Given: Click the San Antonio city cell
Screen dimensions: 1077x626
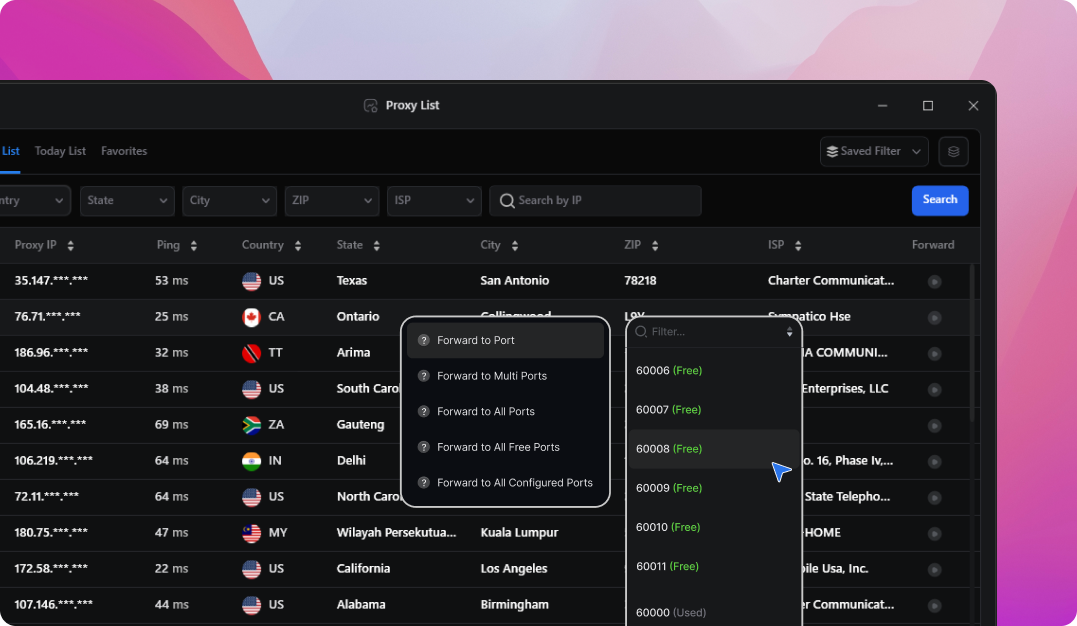Looking at the screenshot, I should pos(514,280).
